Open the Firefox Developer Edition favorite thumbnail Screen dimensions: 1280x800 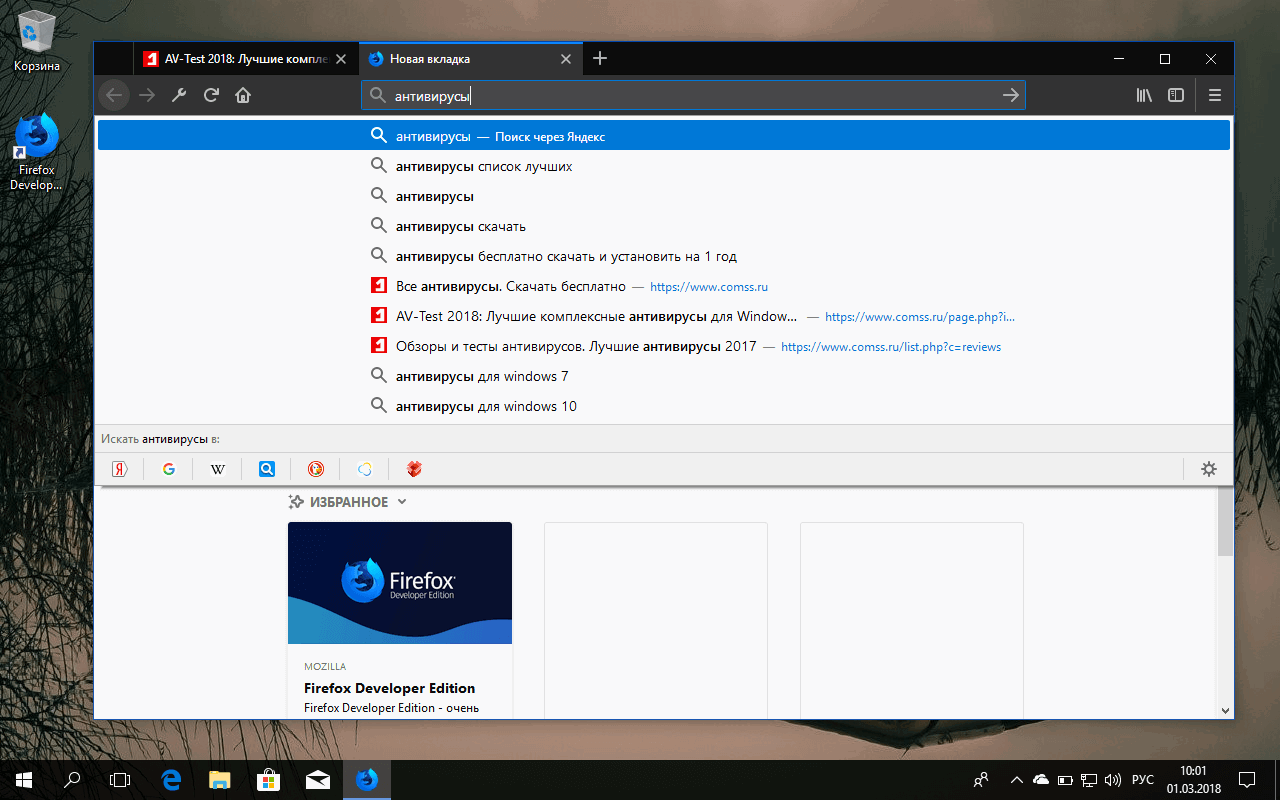tap(399, 583)
